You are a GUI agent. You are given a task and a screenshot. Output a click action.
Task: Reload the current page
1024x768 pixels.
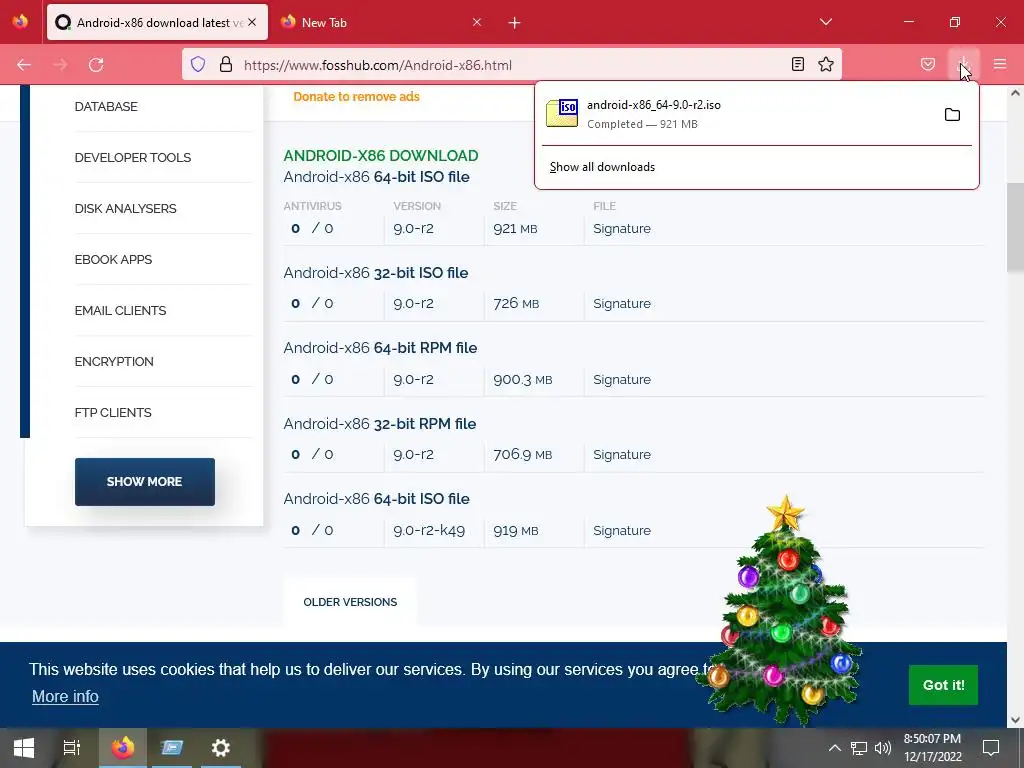pyautogui.click(x=96, y=65)
